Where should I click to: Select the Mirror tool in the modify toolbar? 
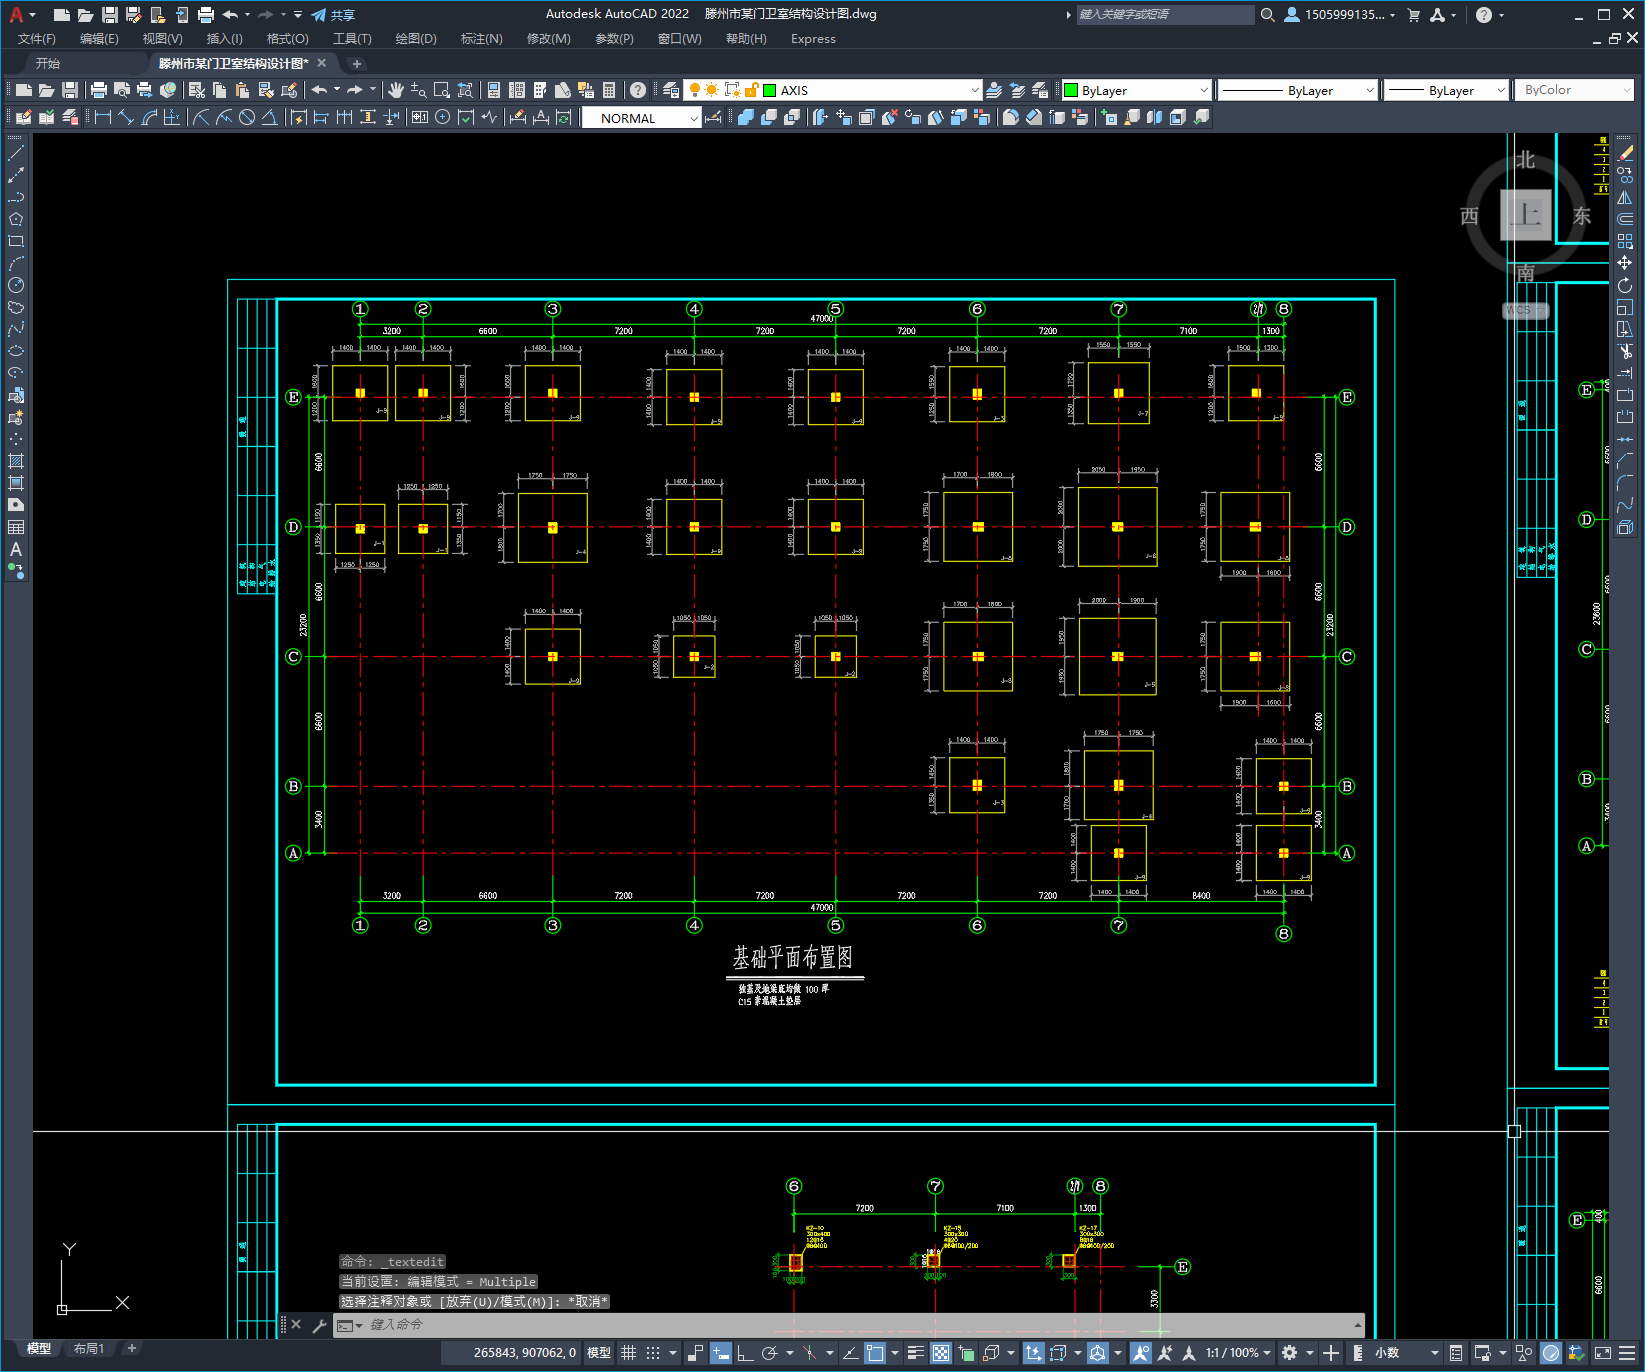click(x=1625, y=197)
